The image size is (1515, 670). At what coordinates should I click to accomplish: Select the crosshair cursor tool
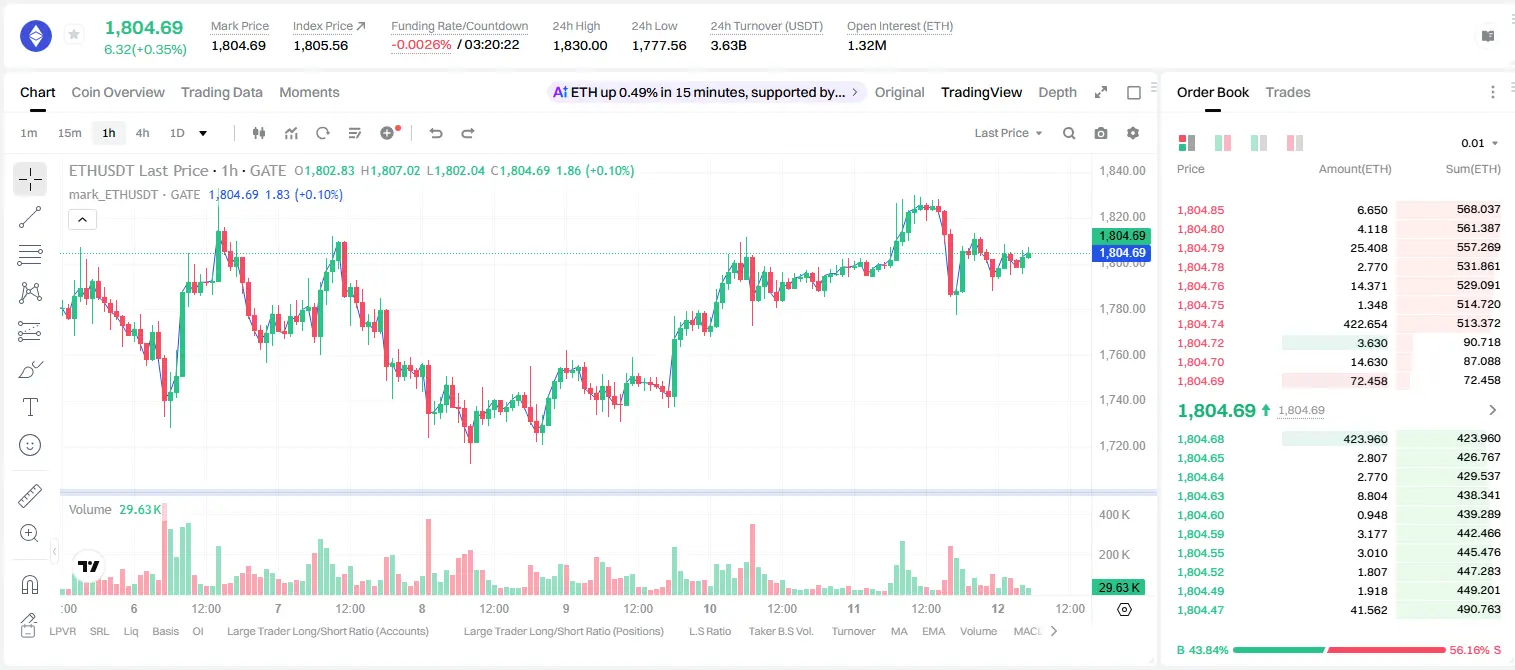click(x=30, y=180)
